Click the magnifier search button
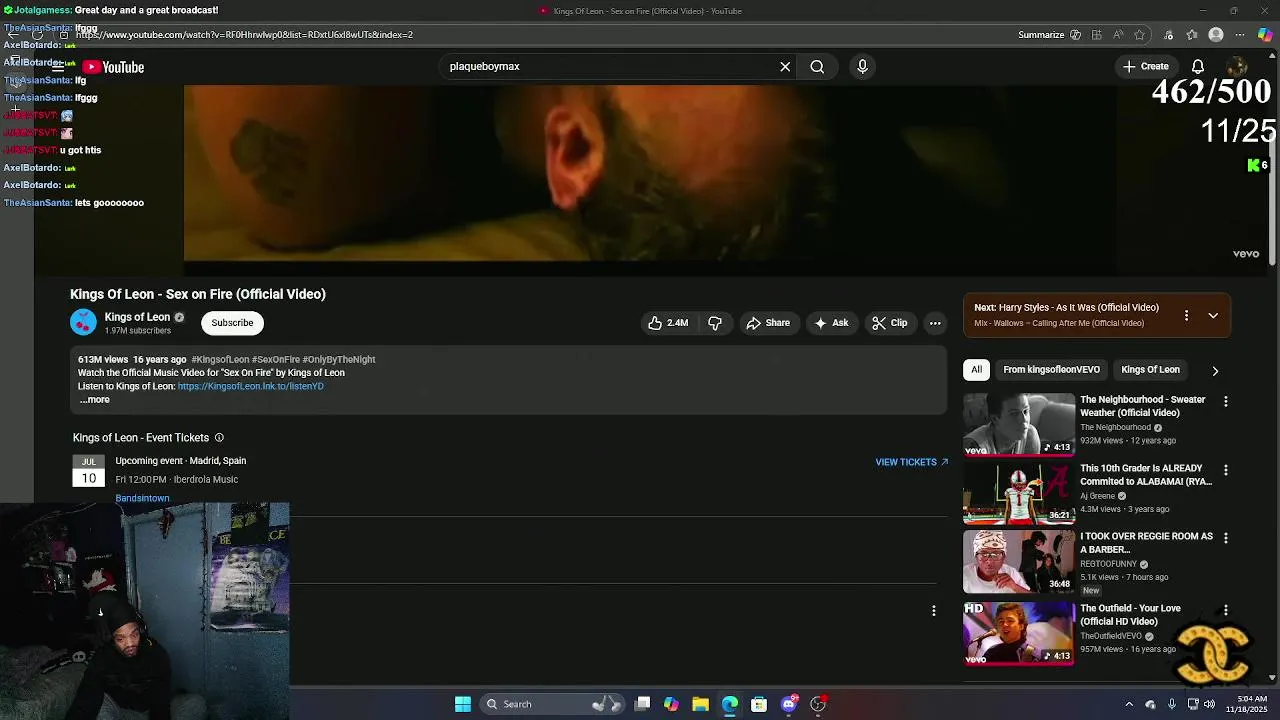The image size is (1280, 720). [x=817, y=67]
